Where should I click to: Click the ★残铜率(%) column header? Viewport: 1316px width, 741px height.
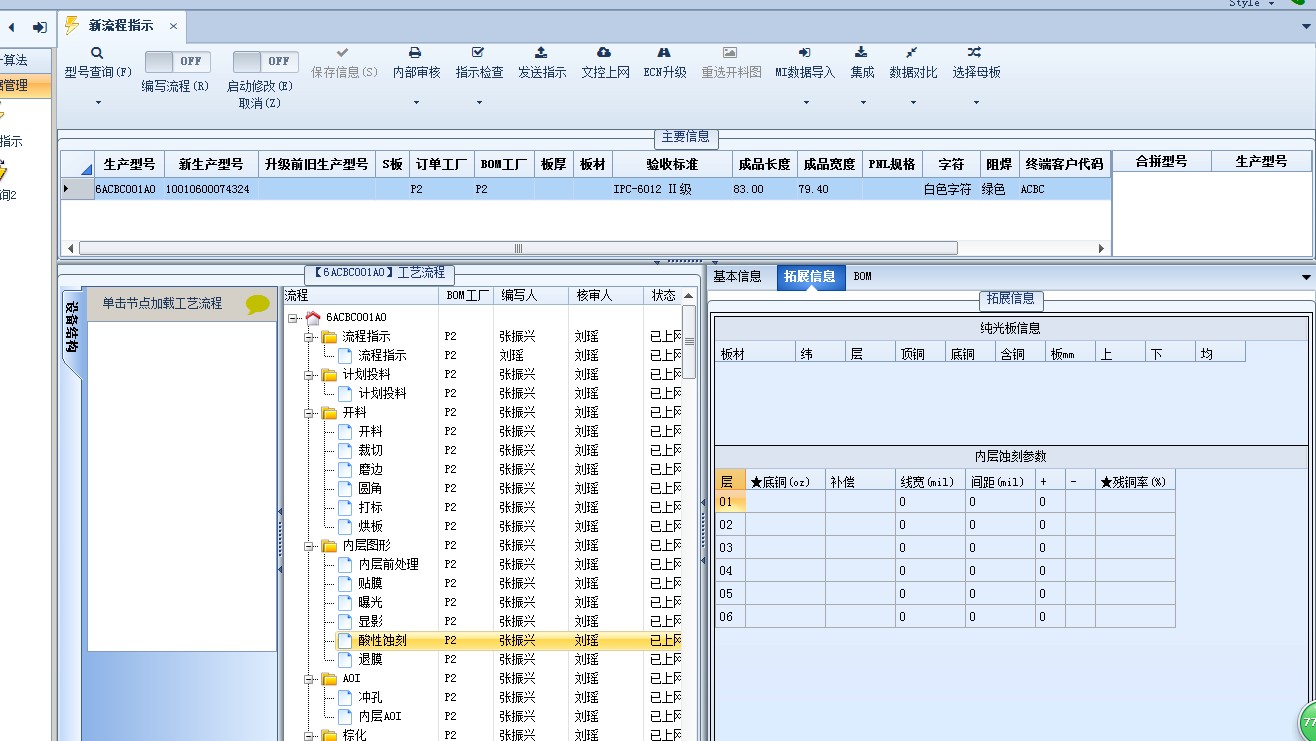click(x=1135, y=482)
